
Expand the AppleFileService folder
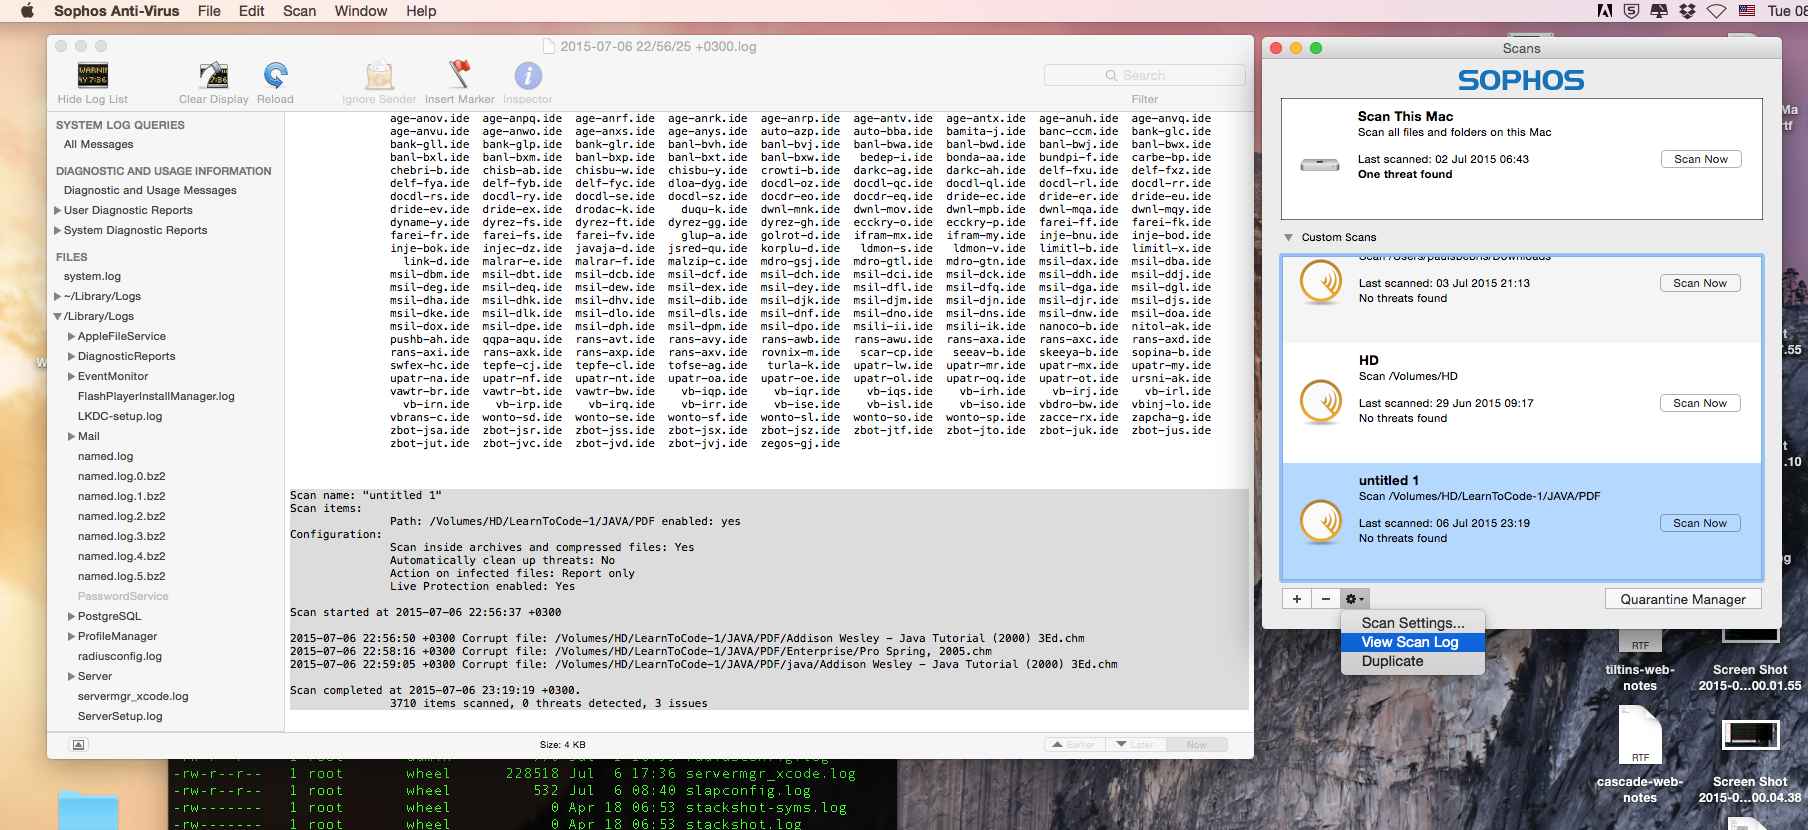click(x=72, y=336)
